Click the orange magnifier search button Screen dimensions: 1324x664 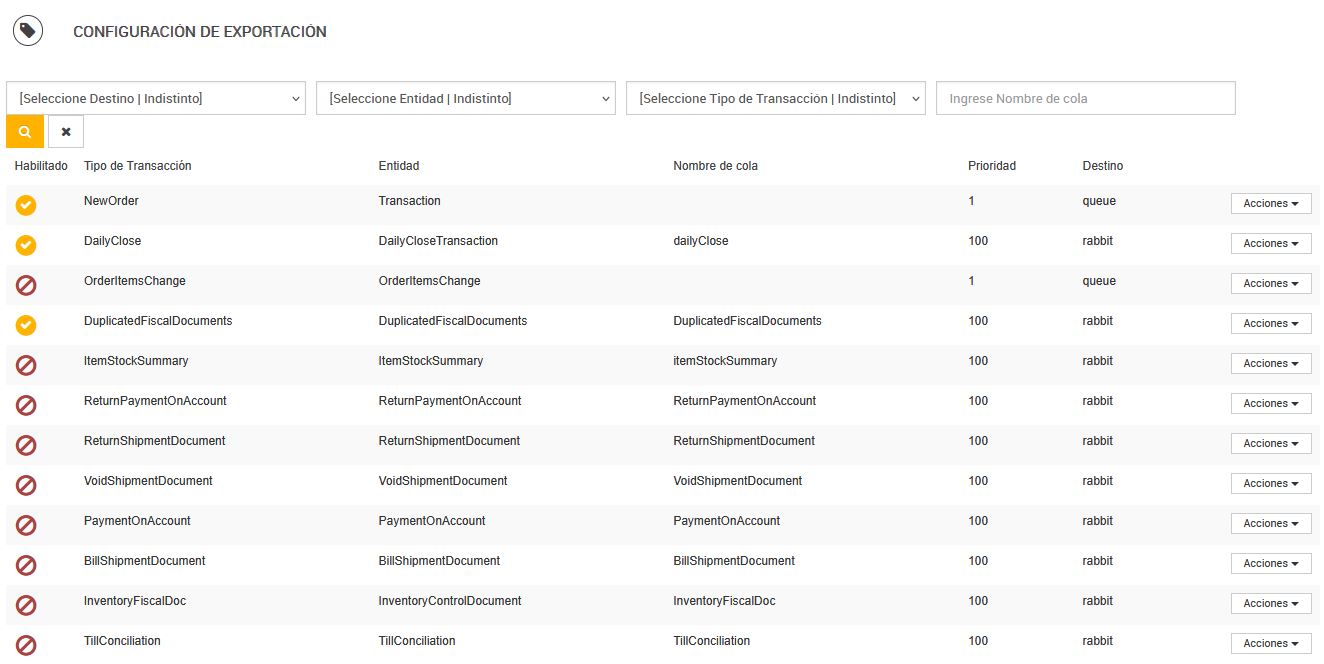pos(25,132)
